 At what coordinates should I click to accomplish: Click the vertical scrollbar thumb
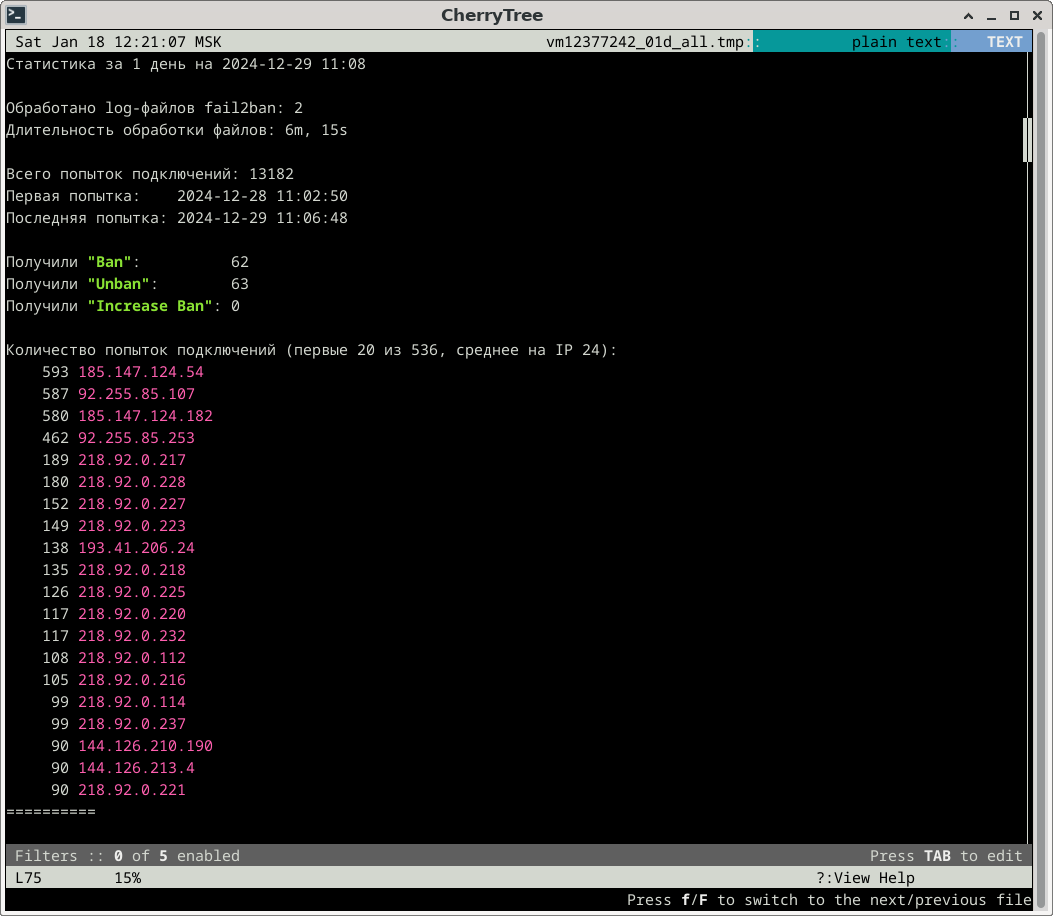[1026, 140]
